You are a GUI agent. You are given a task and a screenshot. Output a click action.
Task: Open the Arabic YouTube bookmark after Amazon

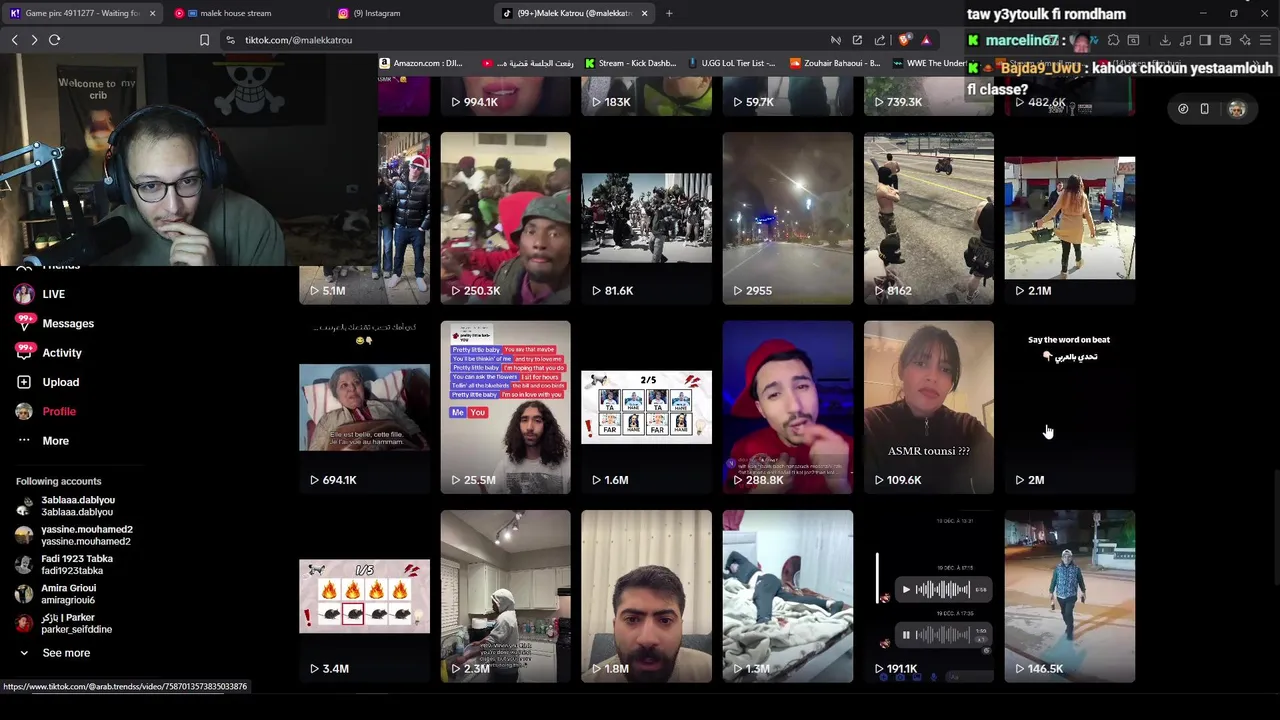click(528, 63)
